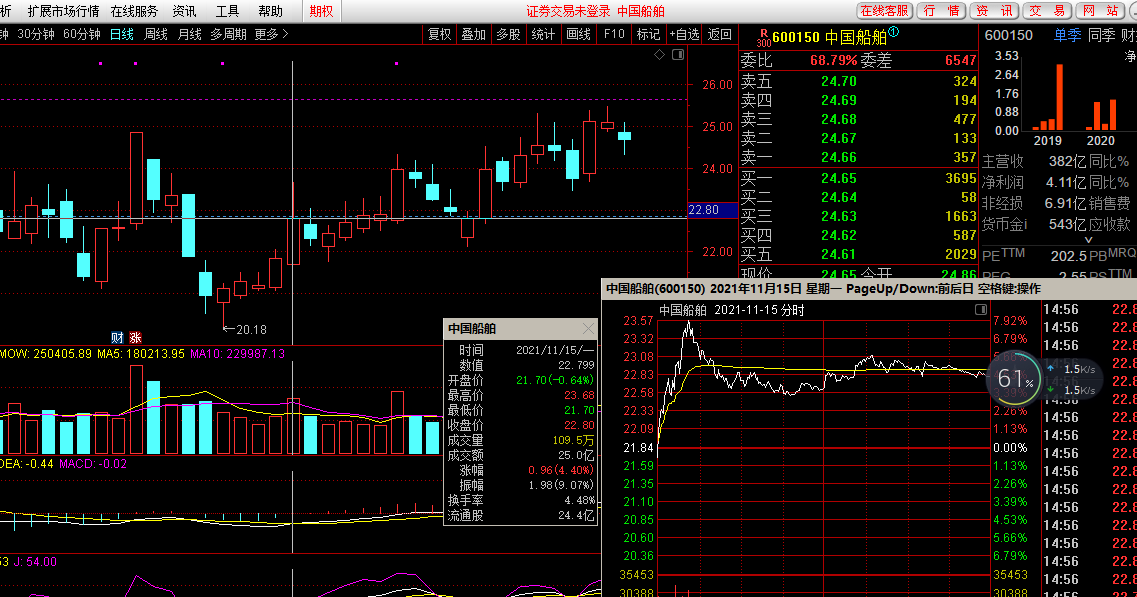Click the 网站 website button
The height and width of the screenshot is (597, 1137).
click(x=1101, y=11)
